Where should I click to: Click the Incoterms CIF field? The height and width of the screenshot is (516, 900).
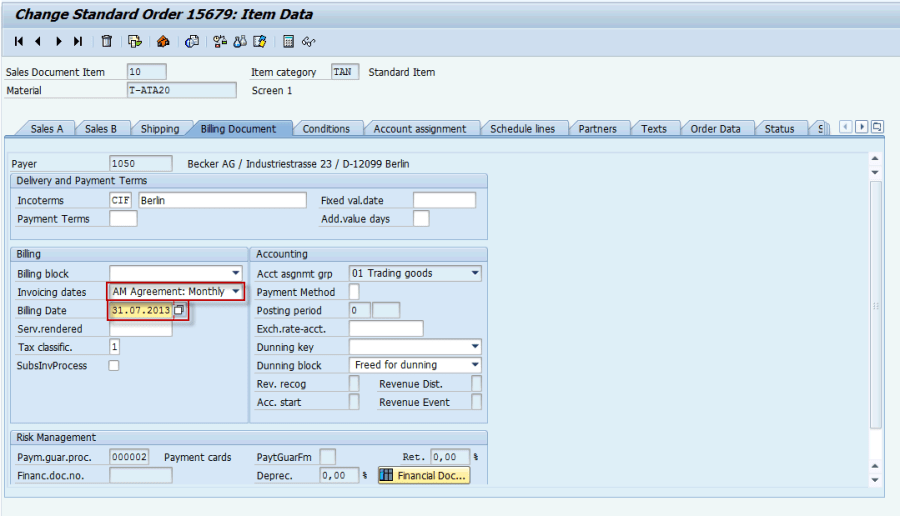tap(121, 200)
